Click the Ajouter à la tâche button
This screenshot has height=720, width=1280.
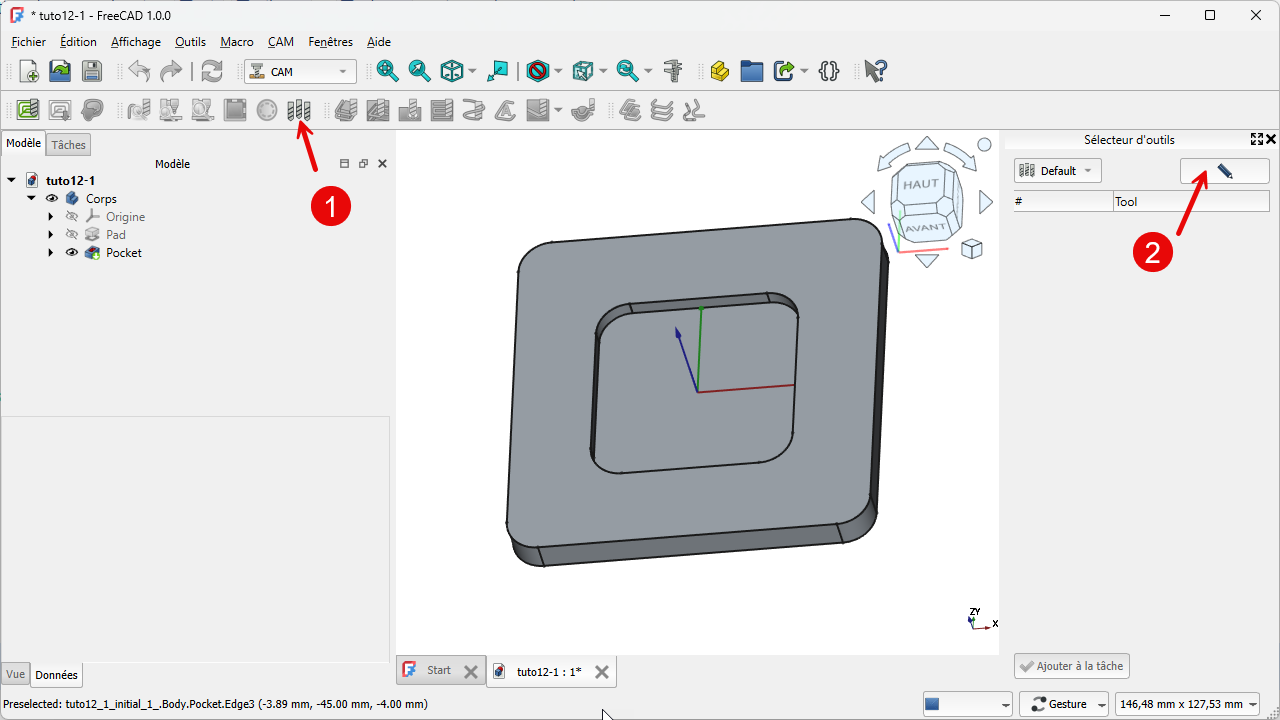click(x=1071, y=666)
